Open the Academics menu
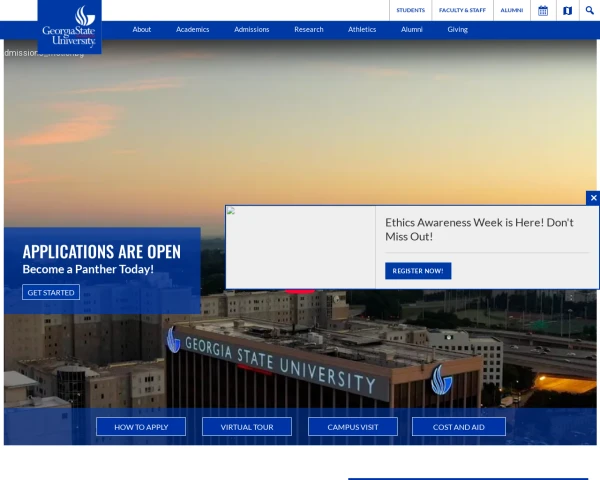Viewport: 600px width, 480px height. [x=193, y=30]
